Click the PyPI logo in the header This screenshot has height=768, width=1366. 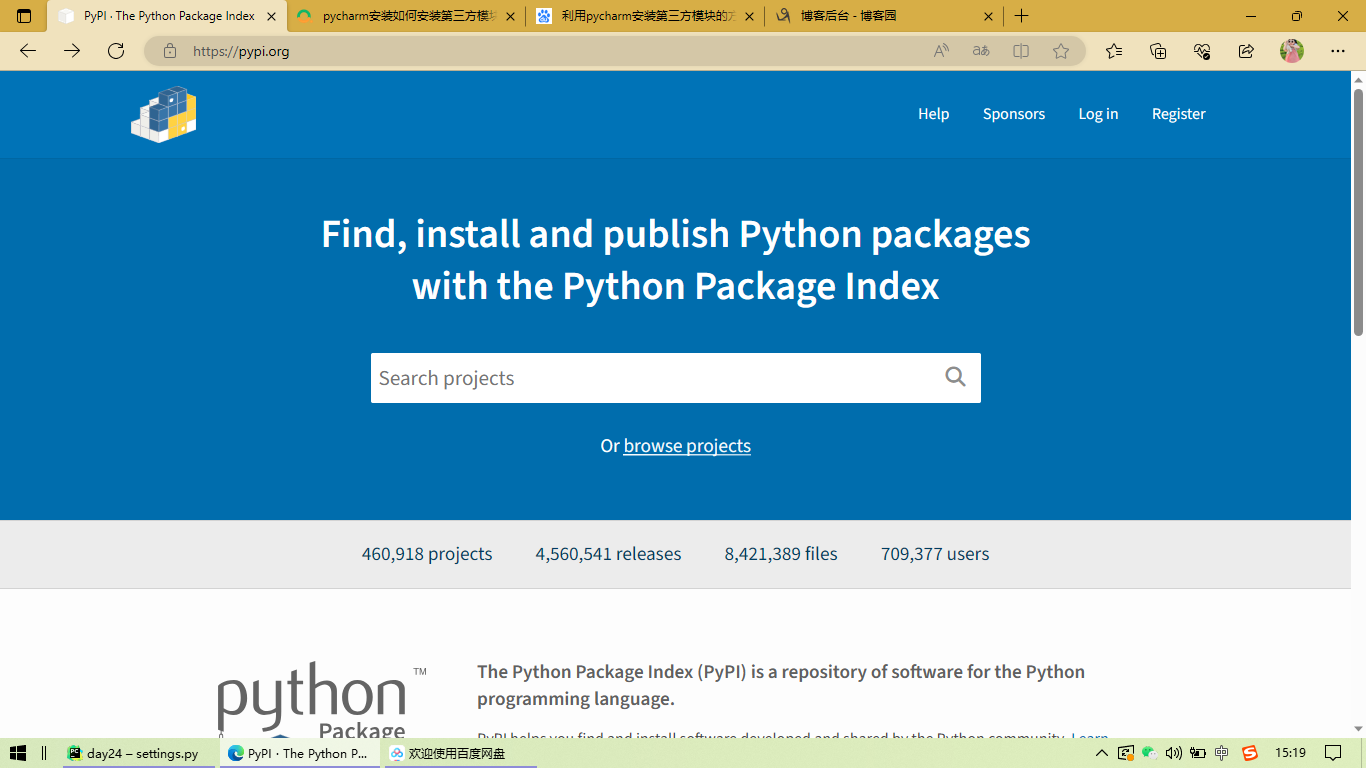(164, 114)
